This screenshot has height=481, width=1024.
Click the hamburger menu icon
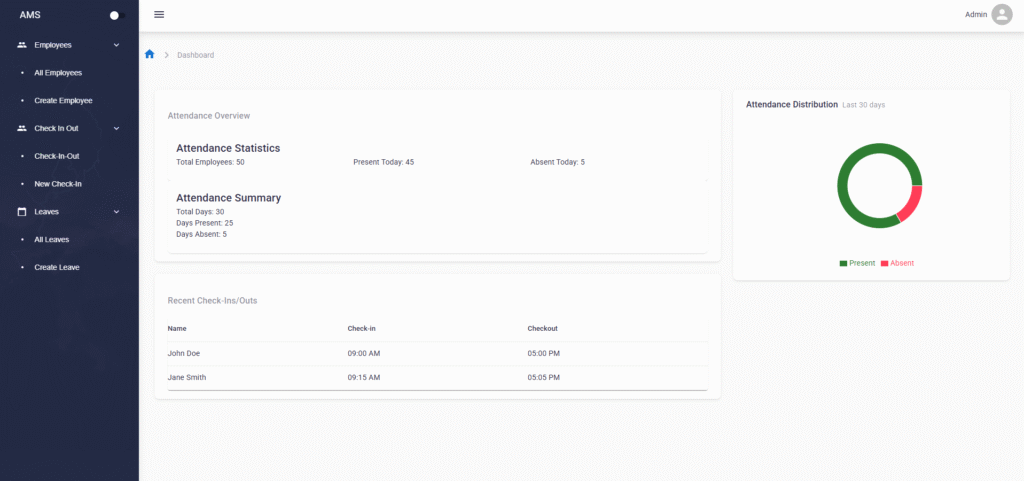[x=159, y=15]
